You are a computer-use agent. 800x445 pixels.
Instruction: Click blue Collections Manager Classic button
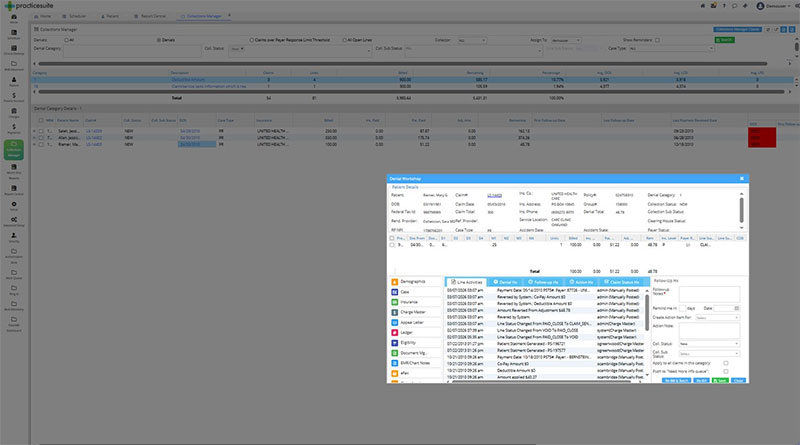click(738, 30)
